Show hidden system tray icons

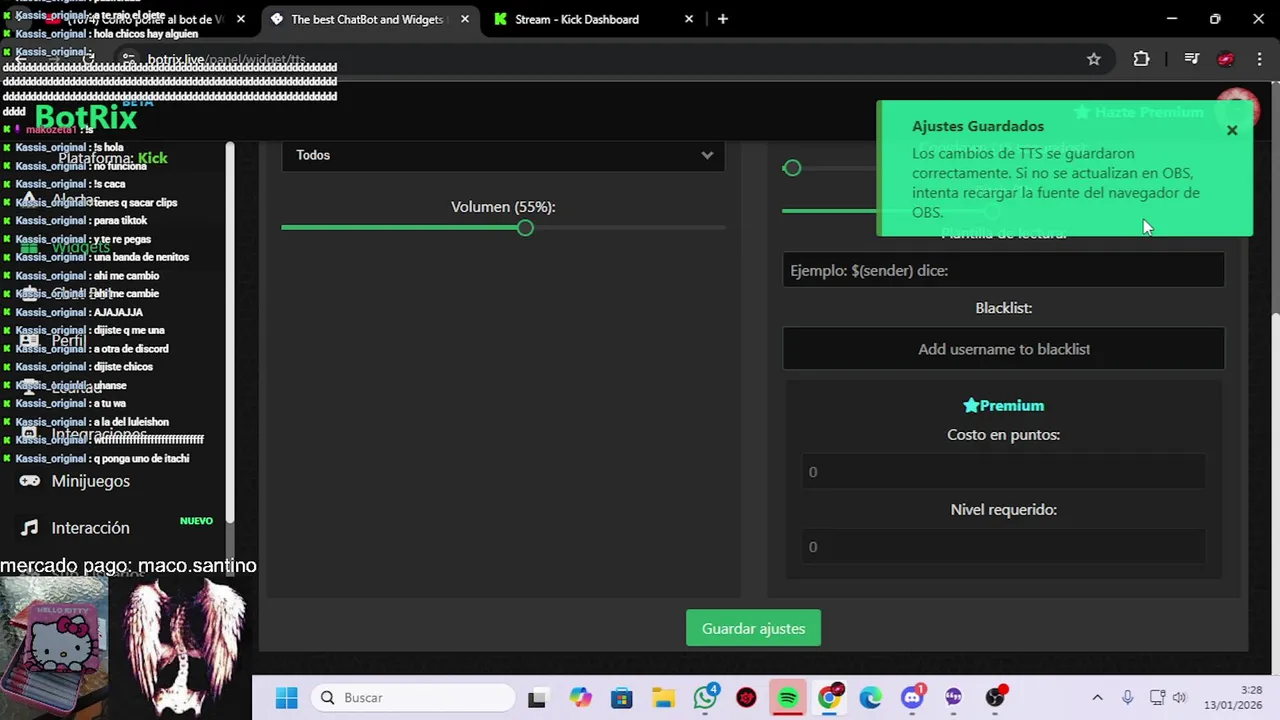pos(1097,698)
